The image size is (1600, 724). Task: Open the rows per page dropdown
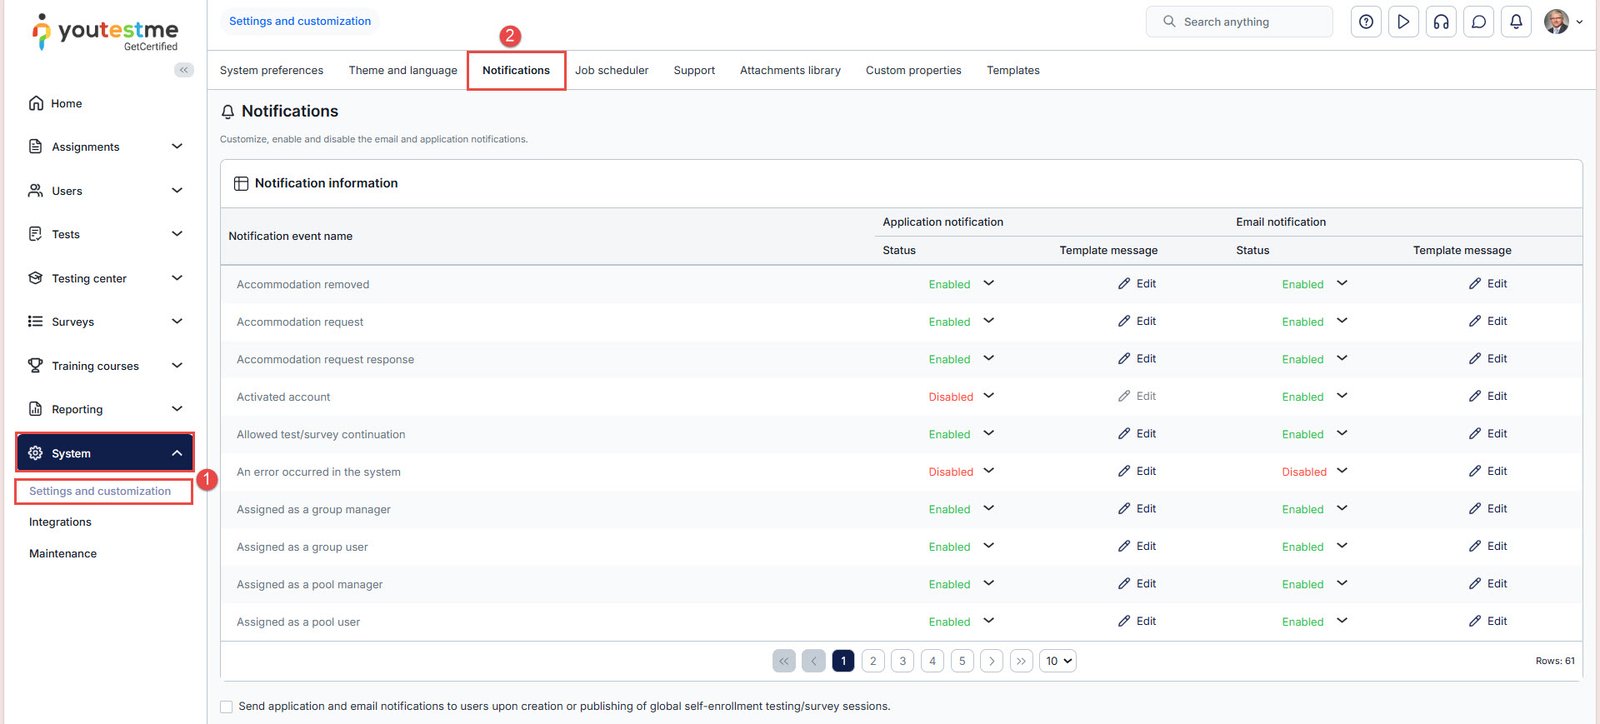pos(1058,661)
